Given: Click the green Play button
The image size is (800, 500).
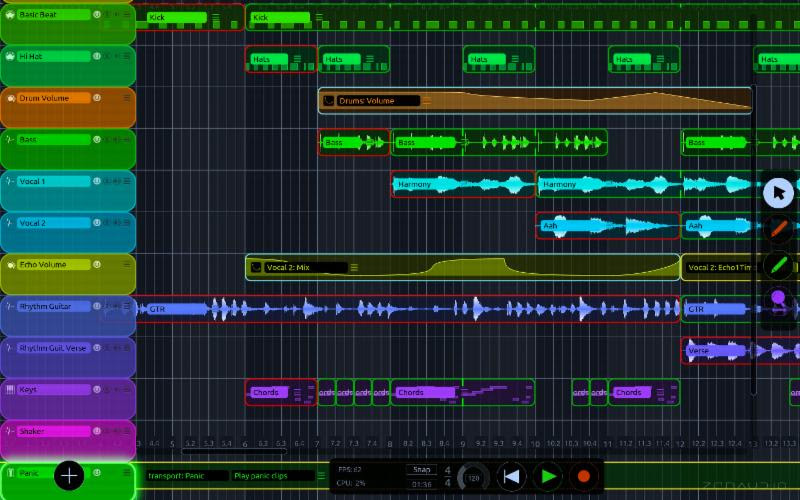Looking at the screenshot, I should [547, 477].
